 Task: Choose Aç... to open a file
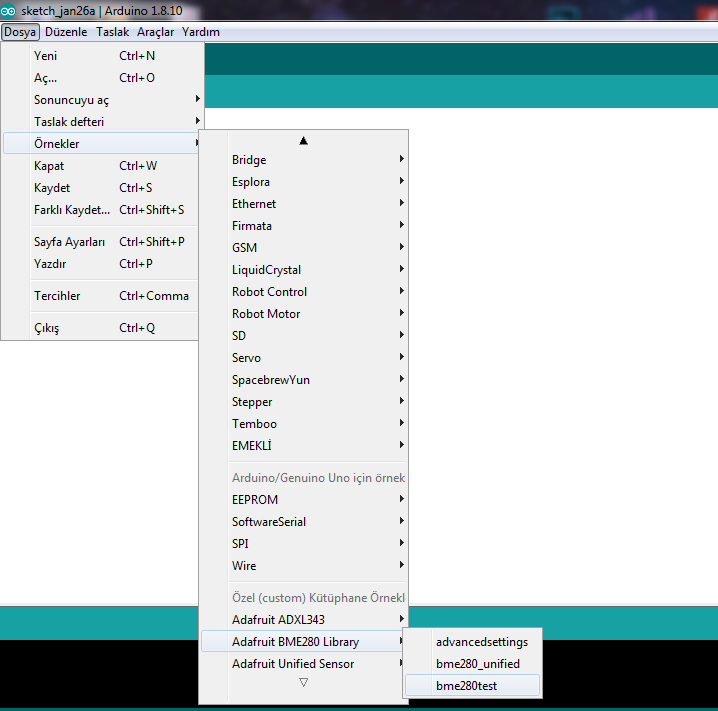tap(103, 78)
